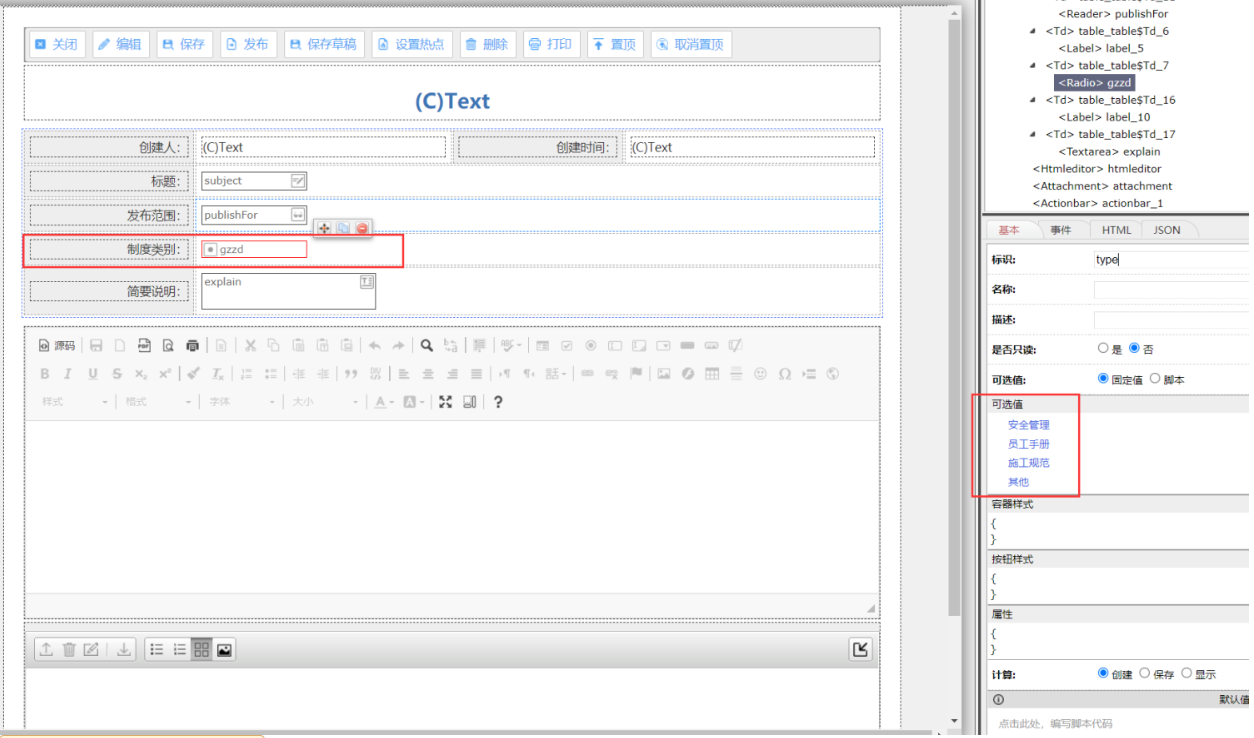
Task: Open the 事件 tab in properties panel
Action: (1060, 230)
